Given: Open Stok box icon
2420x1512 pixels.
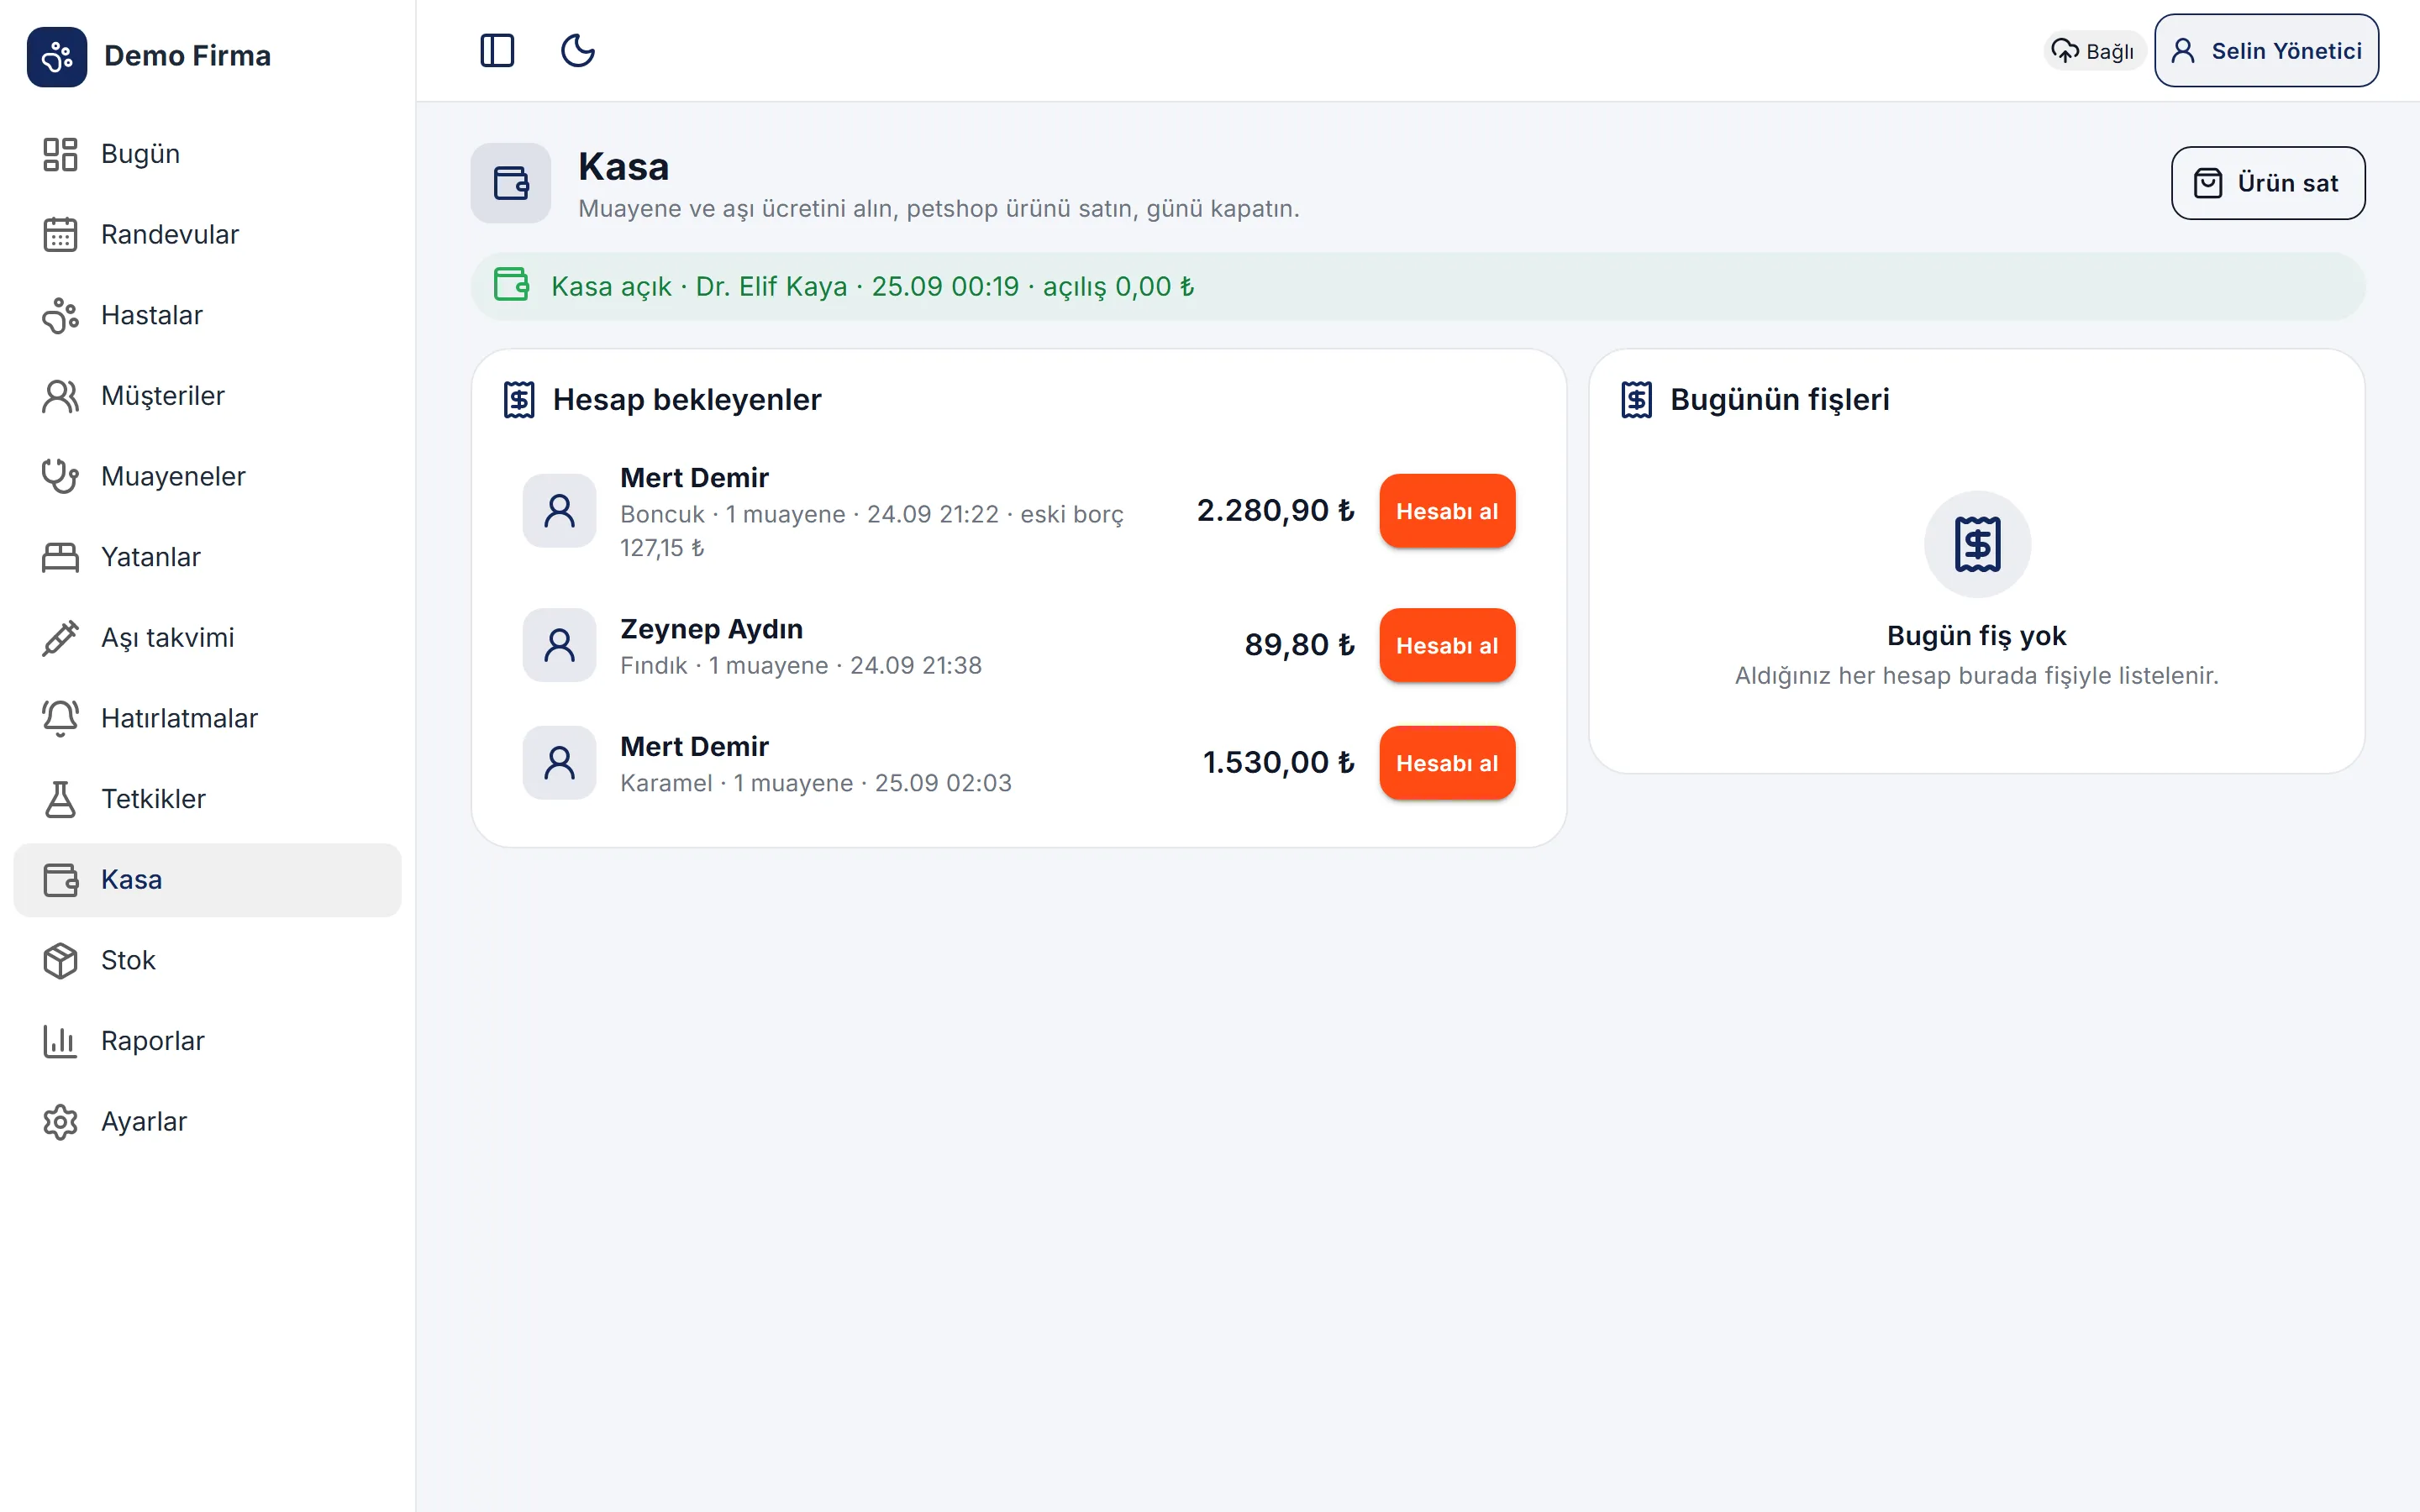Looking at the screenshot, I should coord(60,960).
